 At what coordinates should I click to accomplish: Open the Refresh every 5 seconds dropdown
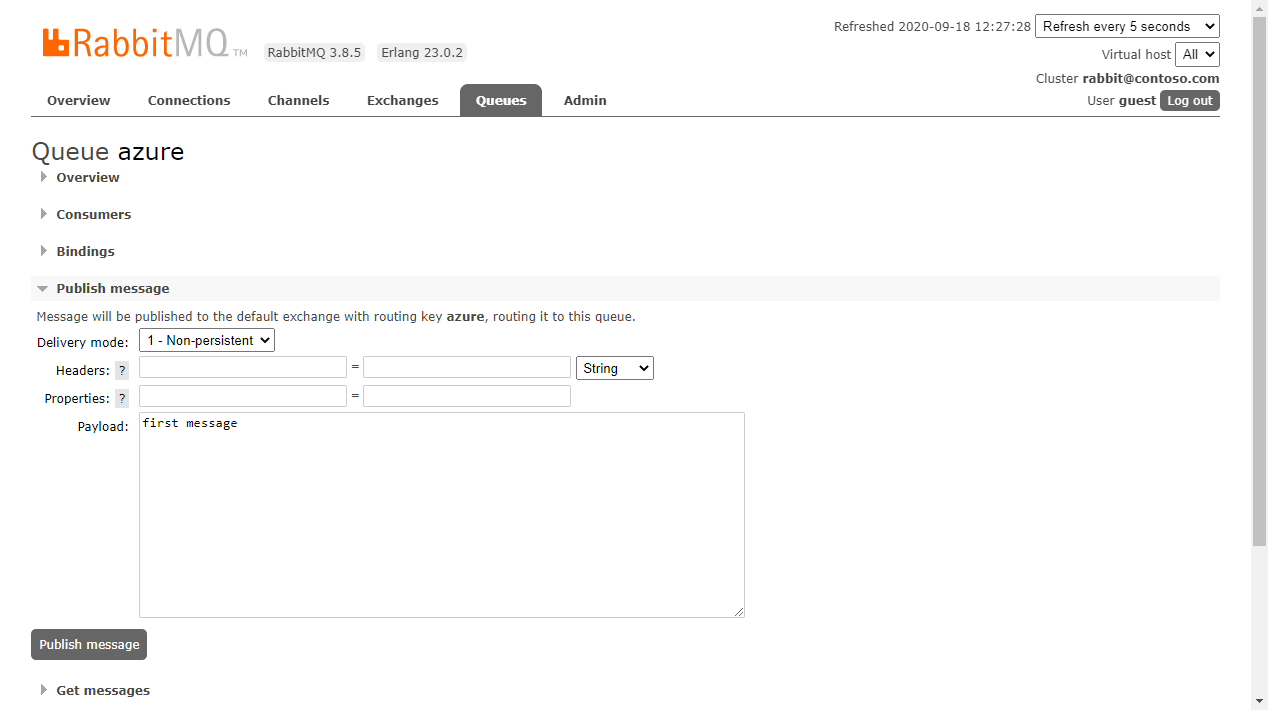[1127, 25]
